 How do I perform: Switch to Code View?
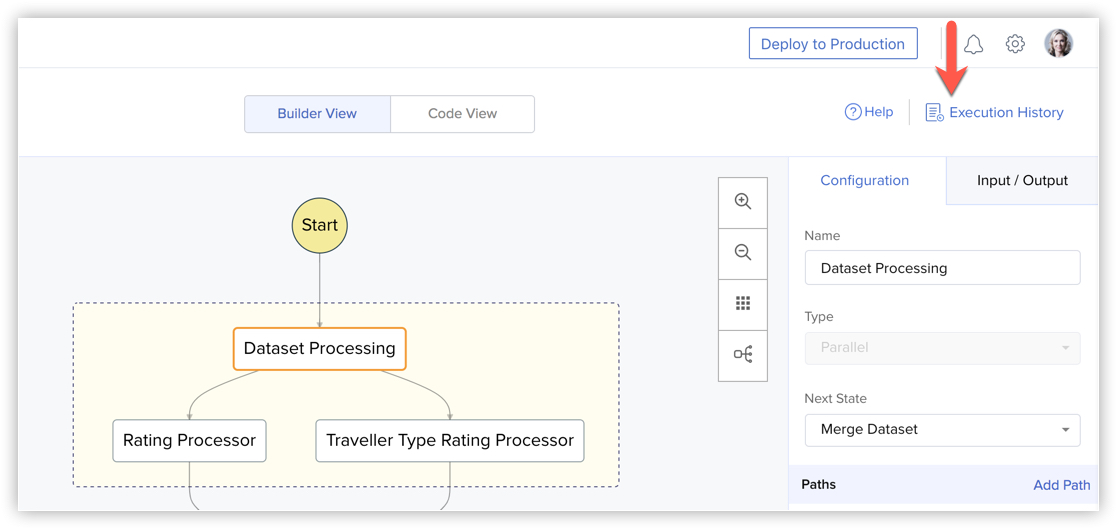[462, 114]
